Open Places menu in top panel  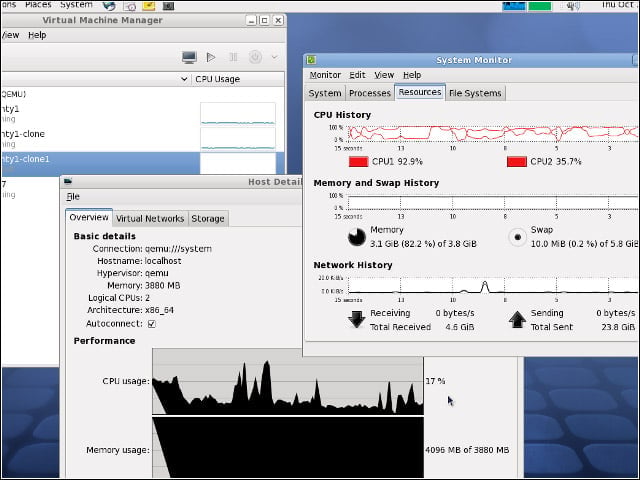tap(38, 5)
